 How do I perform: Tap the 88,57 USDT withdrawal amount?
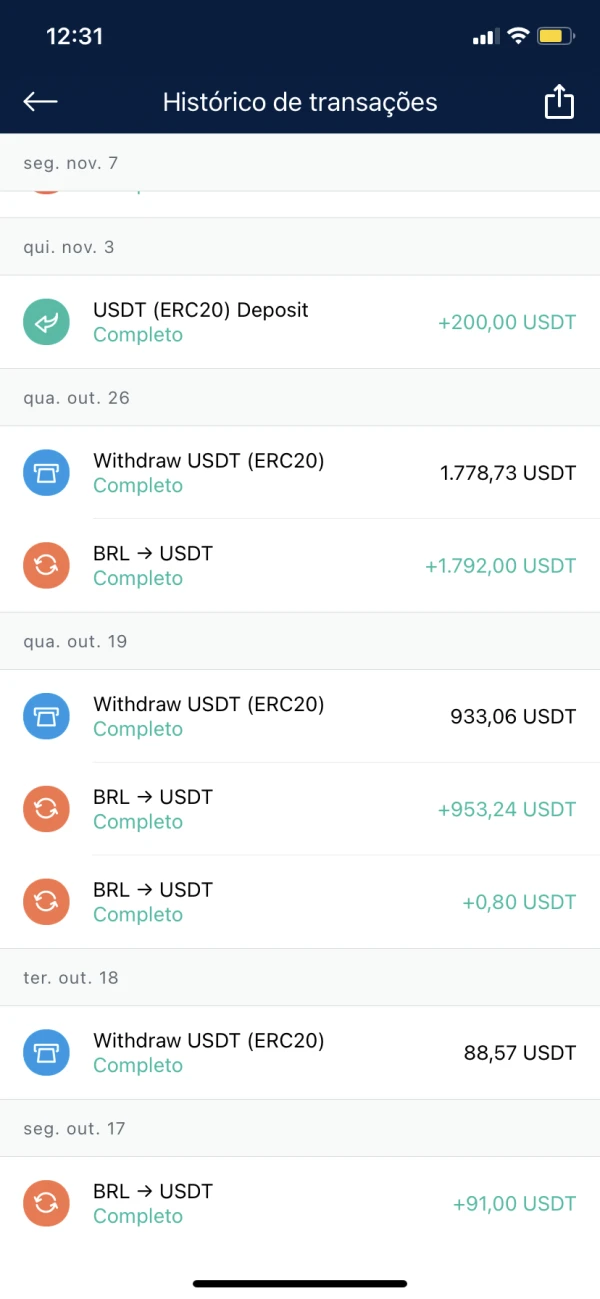[520, 1053]
